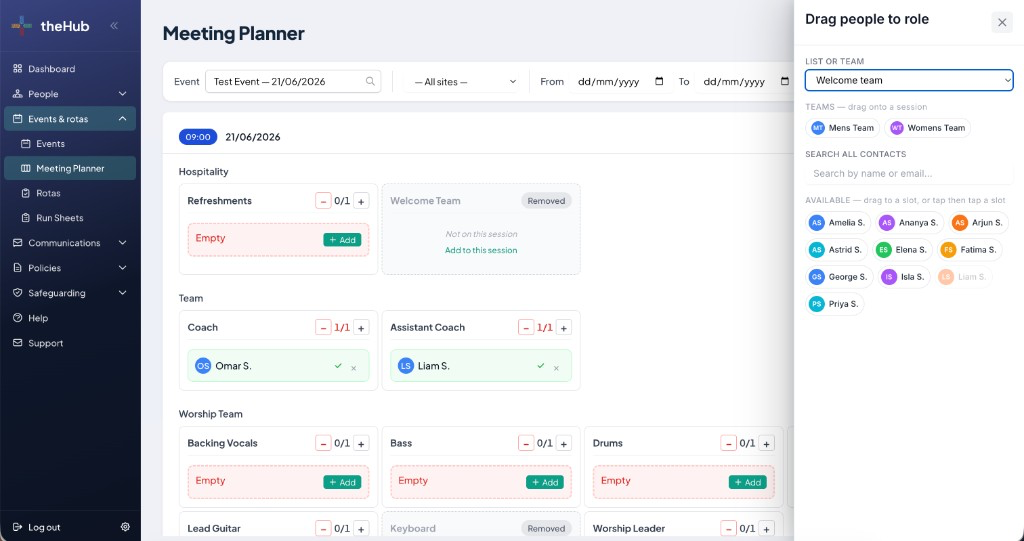The width and height of the screenshot is (1024, 541).
Task: Confirm Liam S. with checkmark icon
Action: [x=541, y=366]
